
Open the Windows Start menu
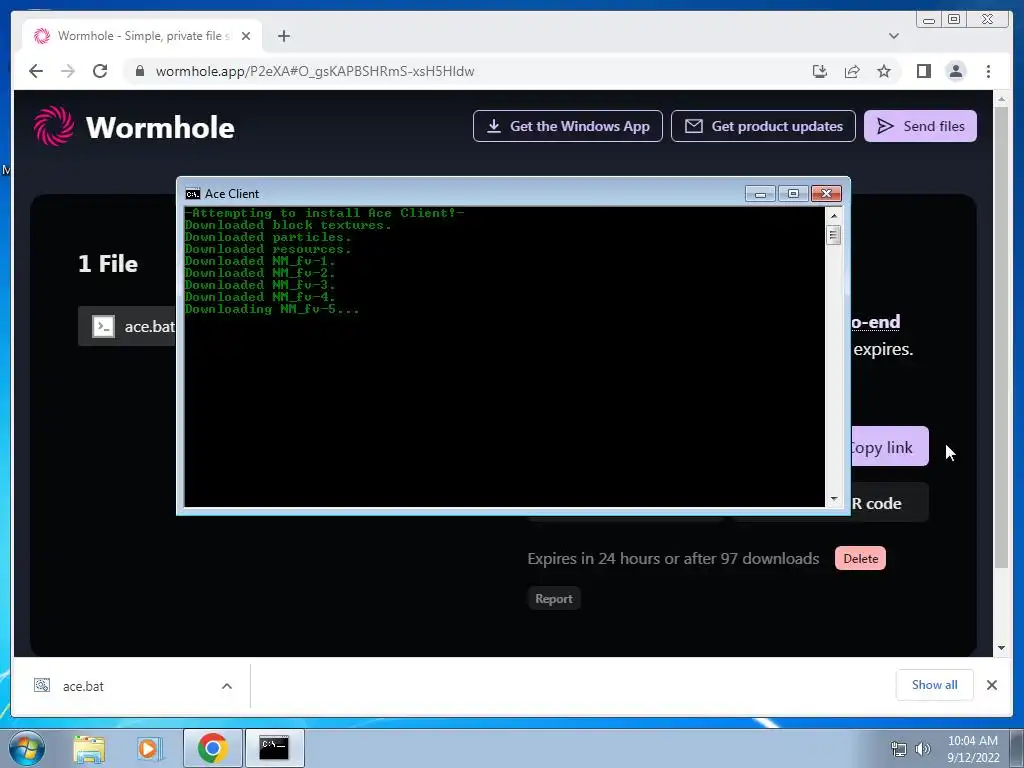[27, 748]
